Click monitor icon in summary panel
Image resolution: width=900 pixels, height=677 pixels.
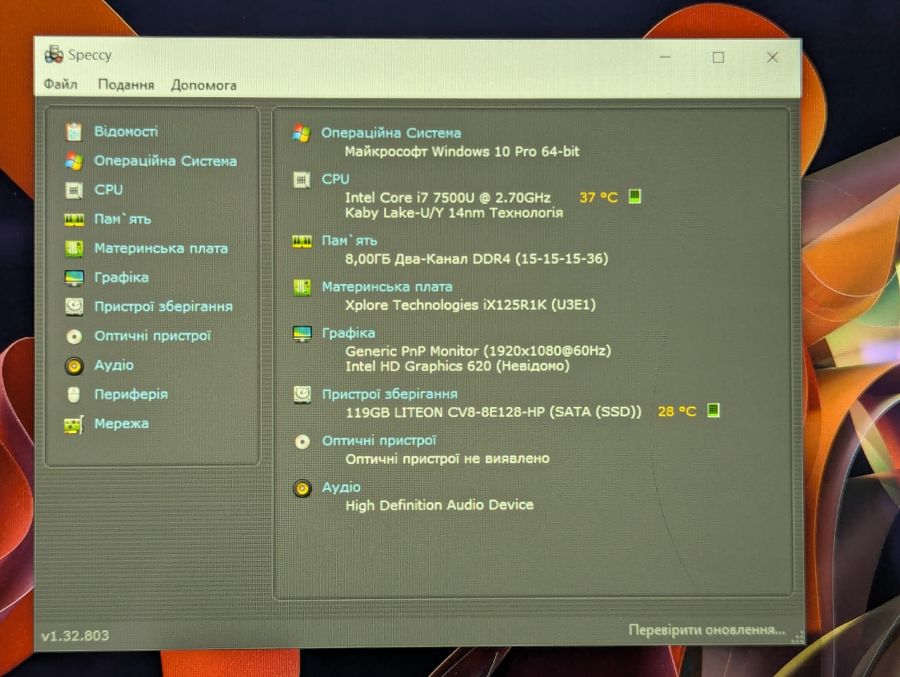[302, 334]
